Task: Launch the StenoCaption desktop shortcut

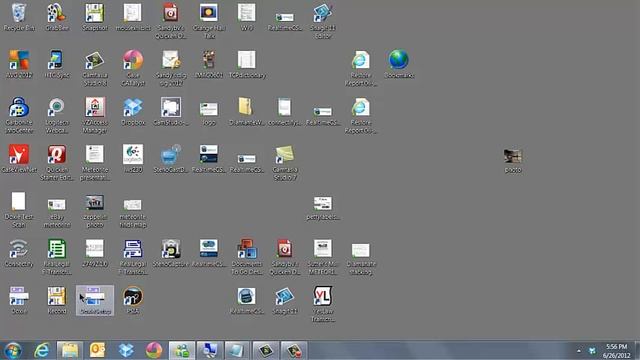Action: coord(171,253)
